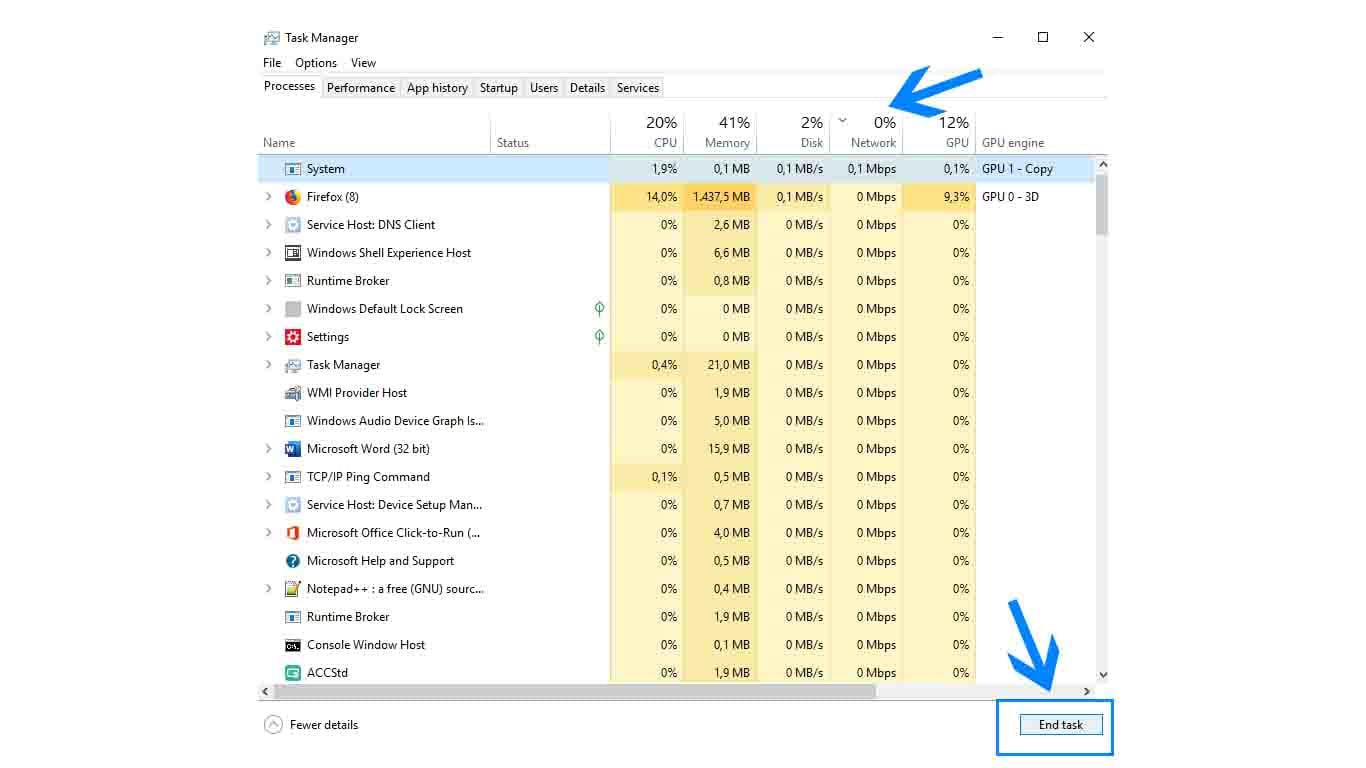The width and height of the screenshot is (1366, 768).
Task: Click the Firefox icon in process list
Action: click(x=293, y=197)
